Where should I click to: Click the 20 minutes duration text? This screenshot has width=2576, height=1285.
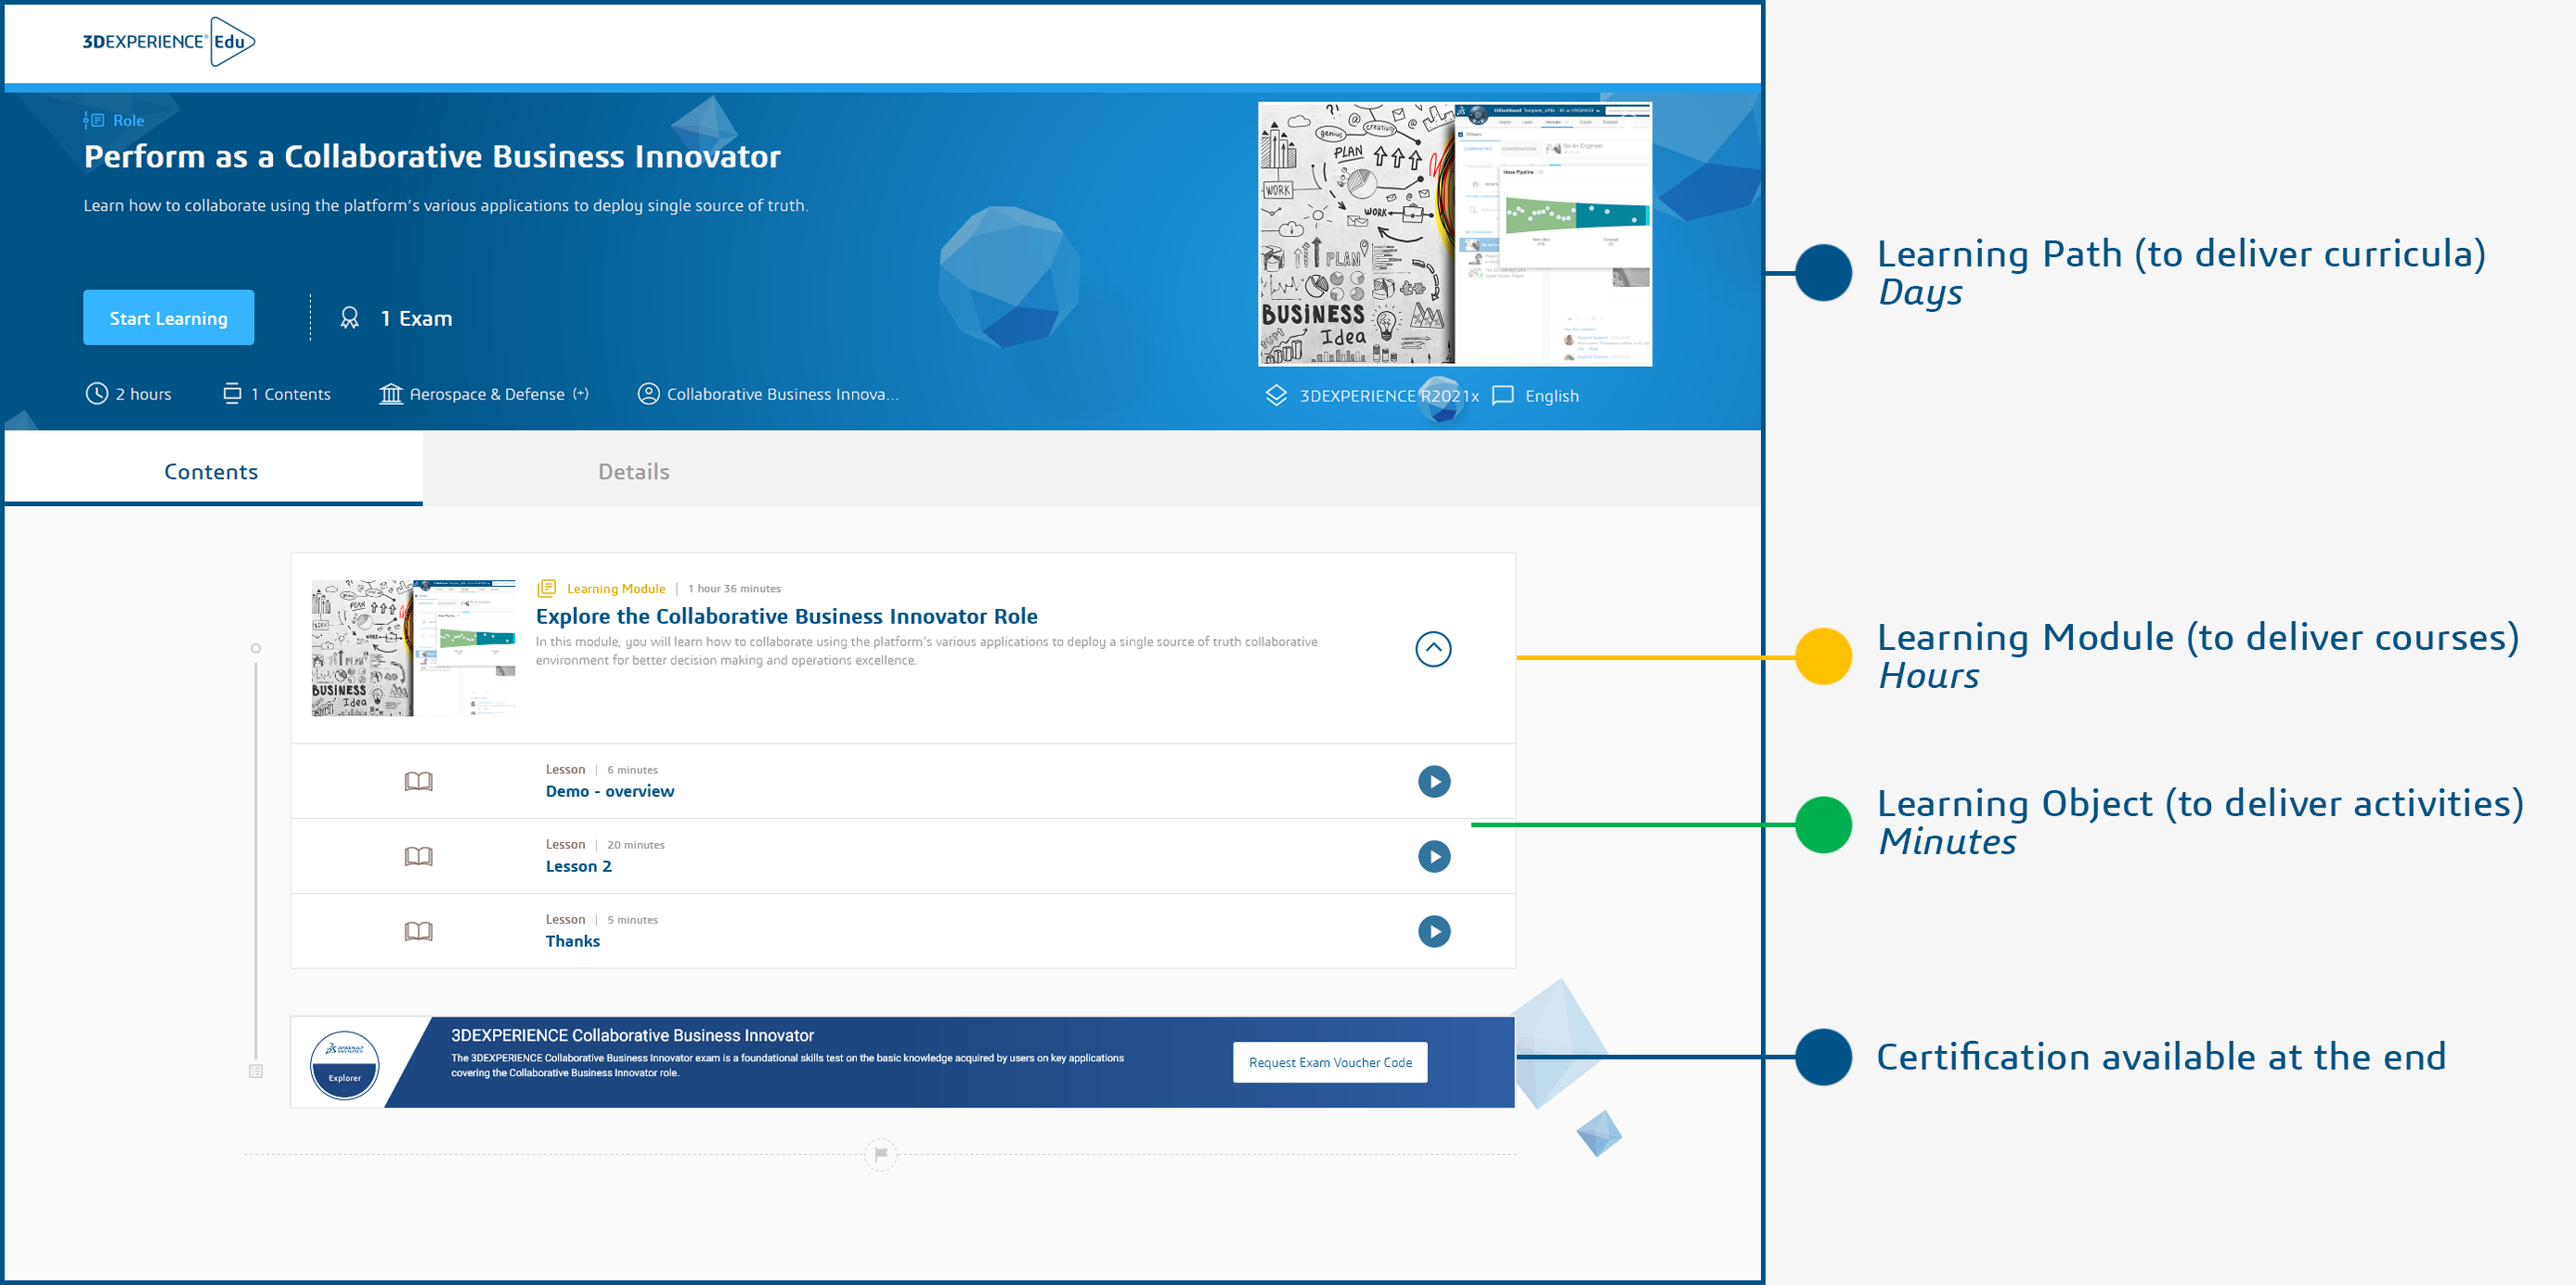tap(636, 844)
